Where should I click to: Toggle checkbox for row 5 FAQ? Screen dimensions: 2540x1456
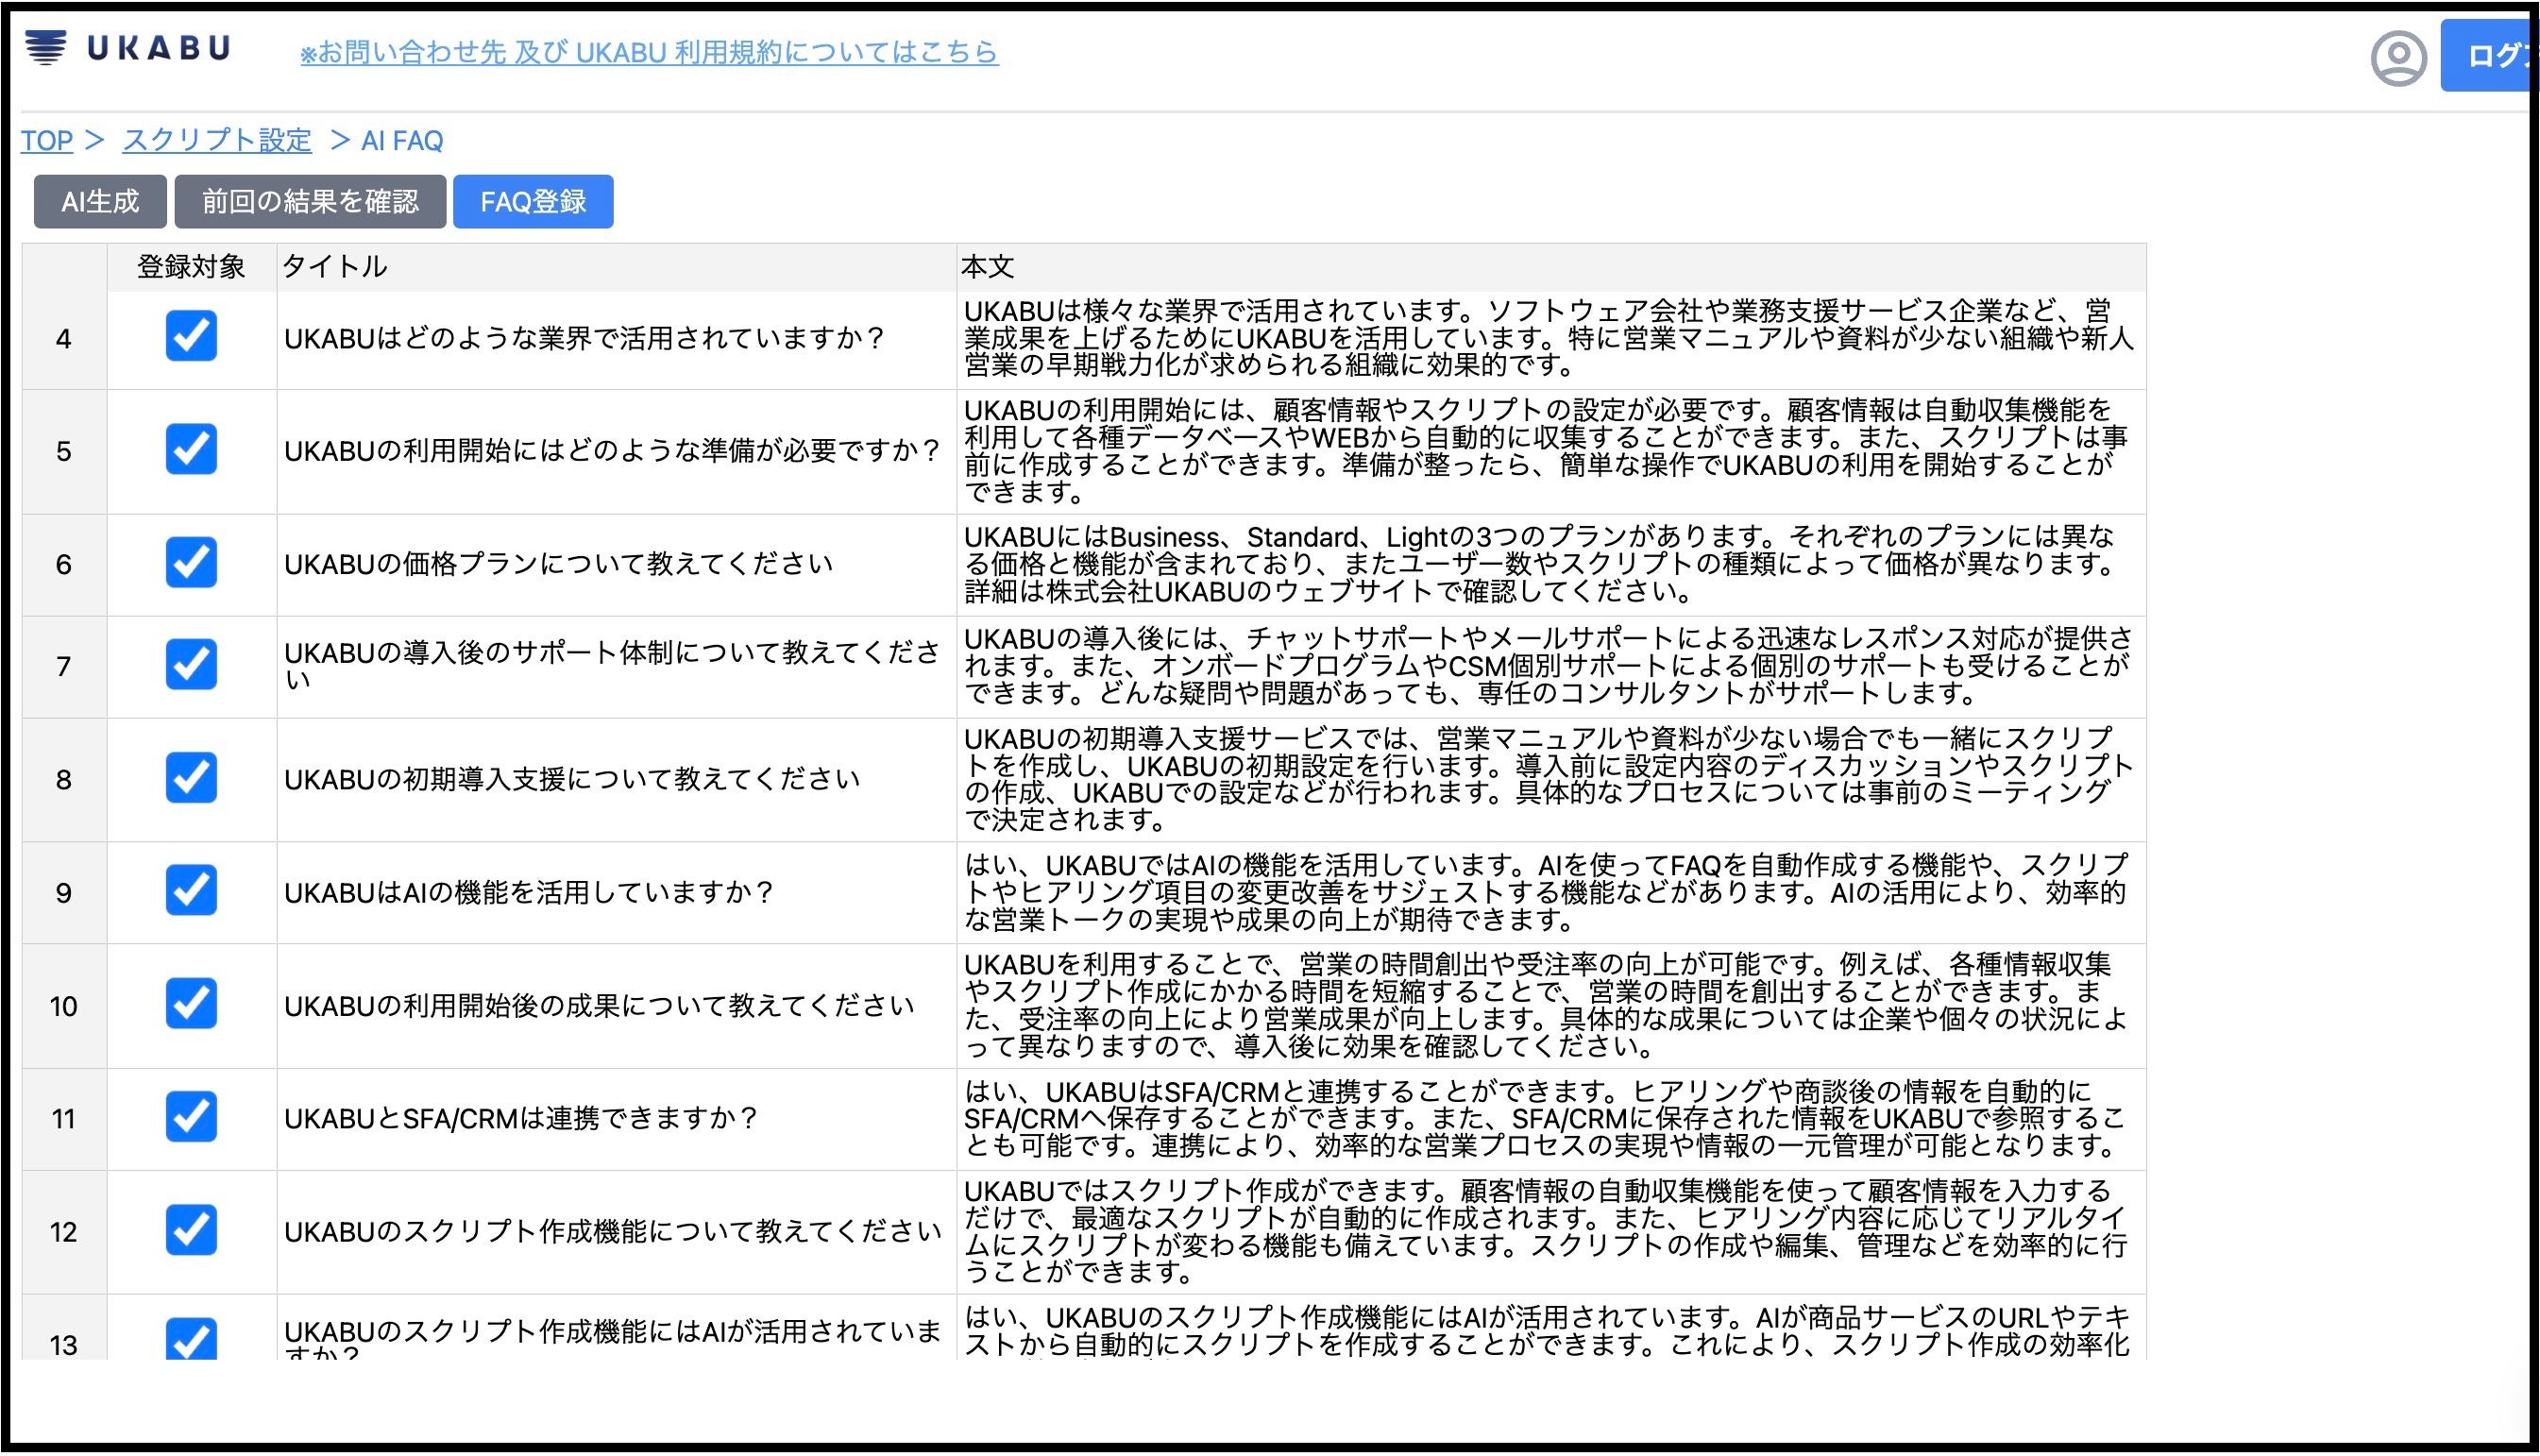[191, 449]
